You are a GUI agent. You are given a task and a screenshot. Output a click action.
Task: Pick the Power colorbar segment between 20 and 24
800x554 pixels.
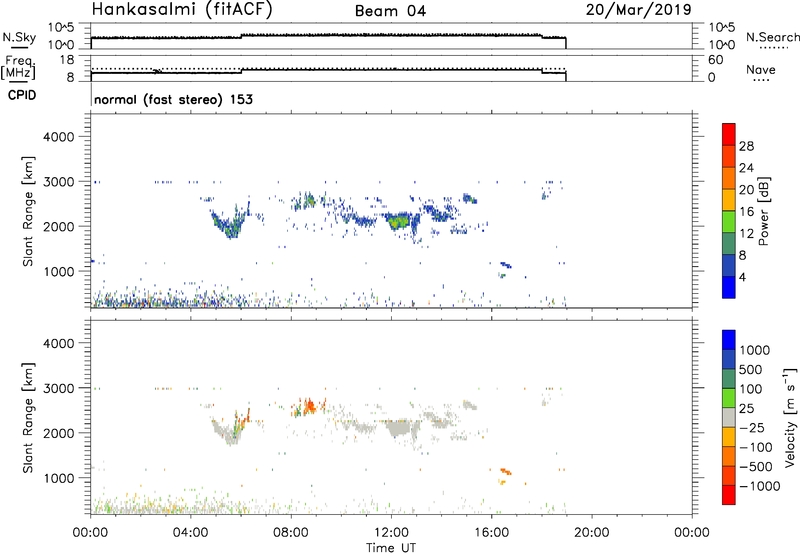coord(729,178)
